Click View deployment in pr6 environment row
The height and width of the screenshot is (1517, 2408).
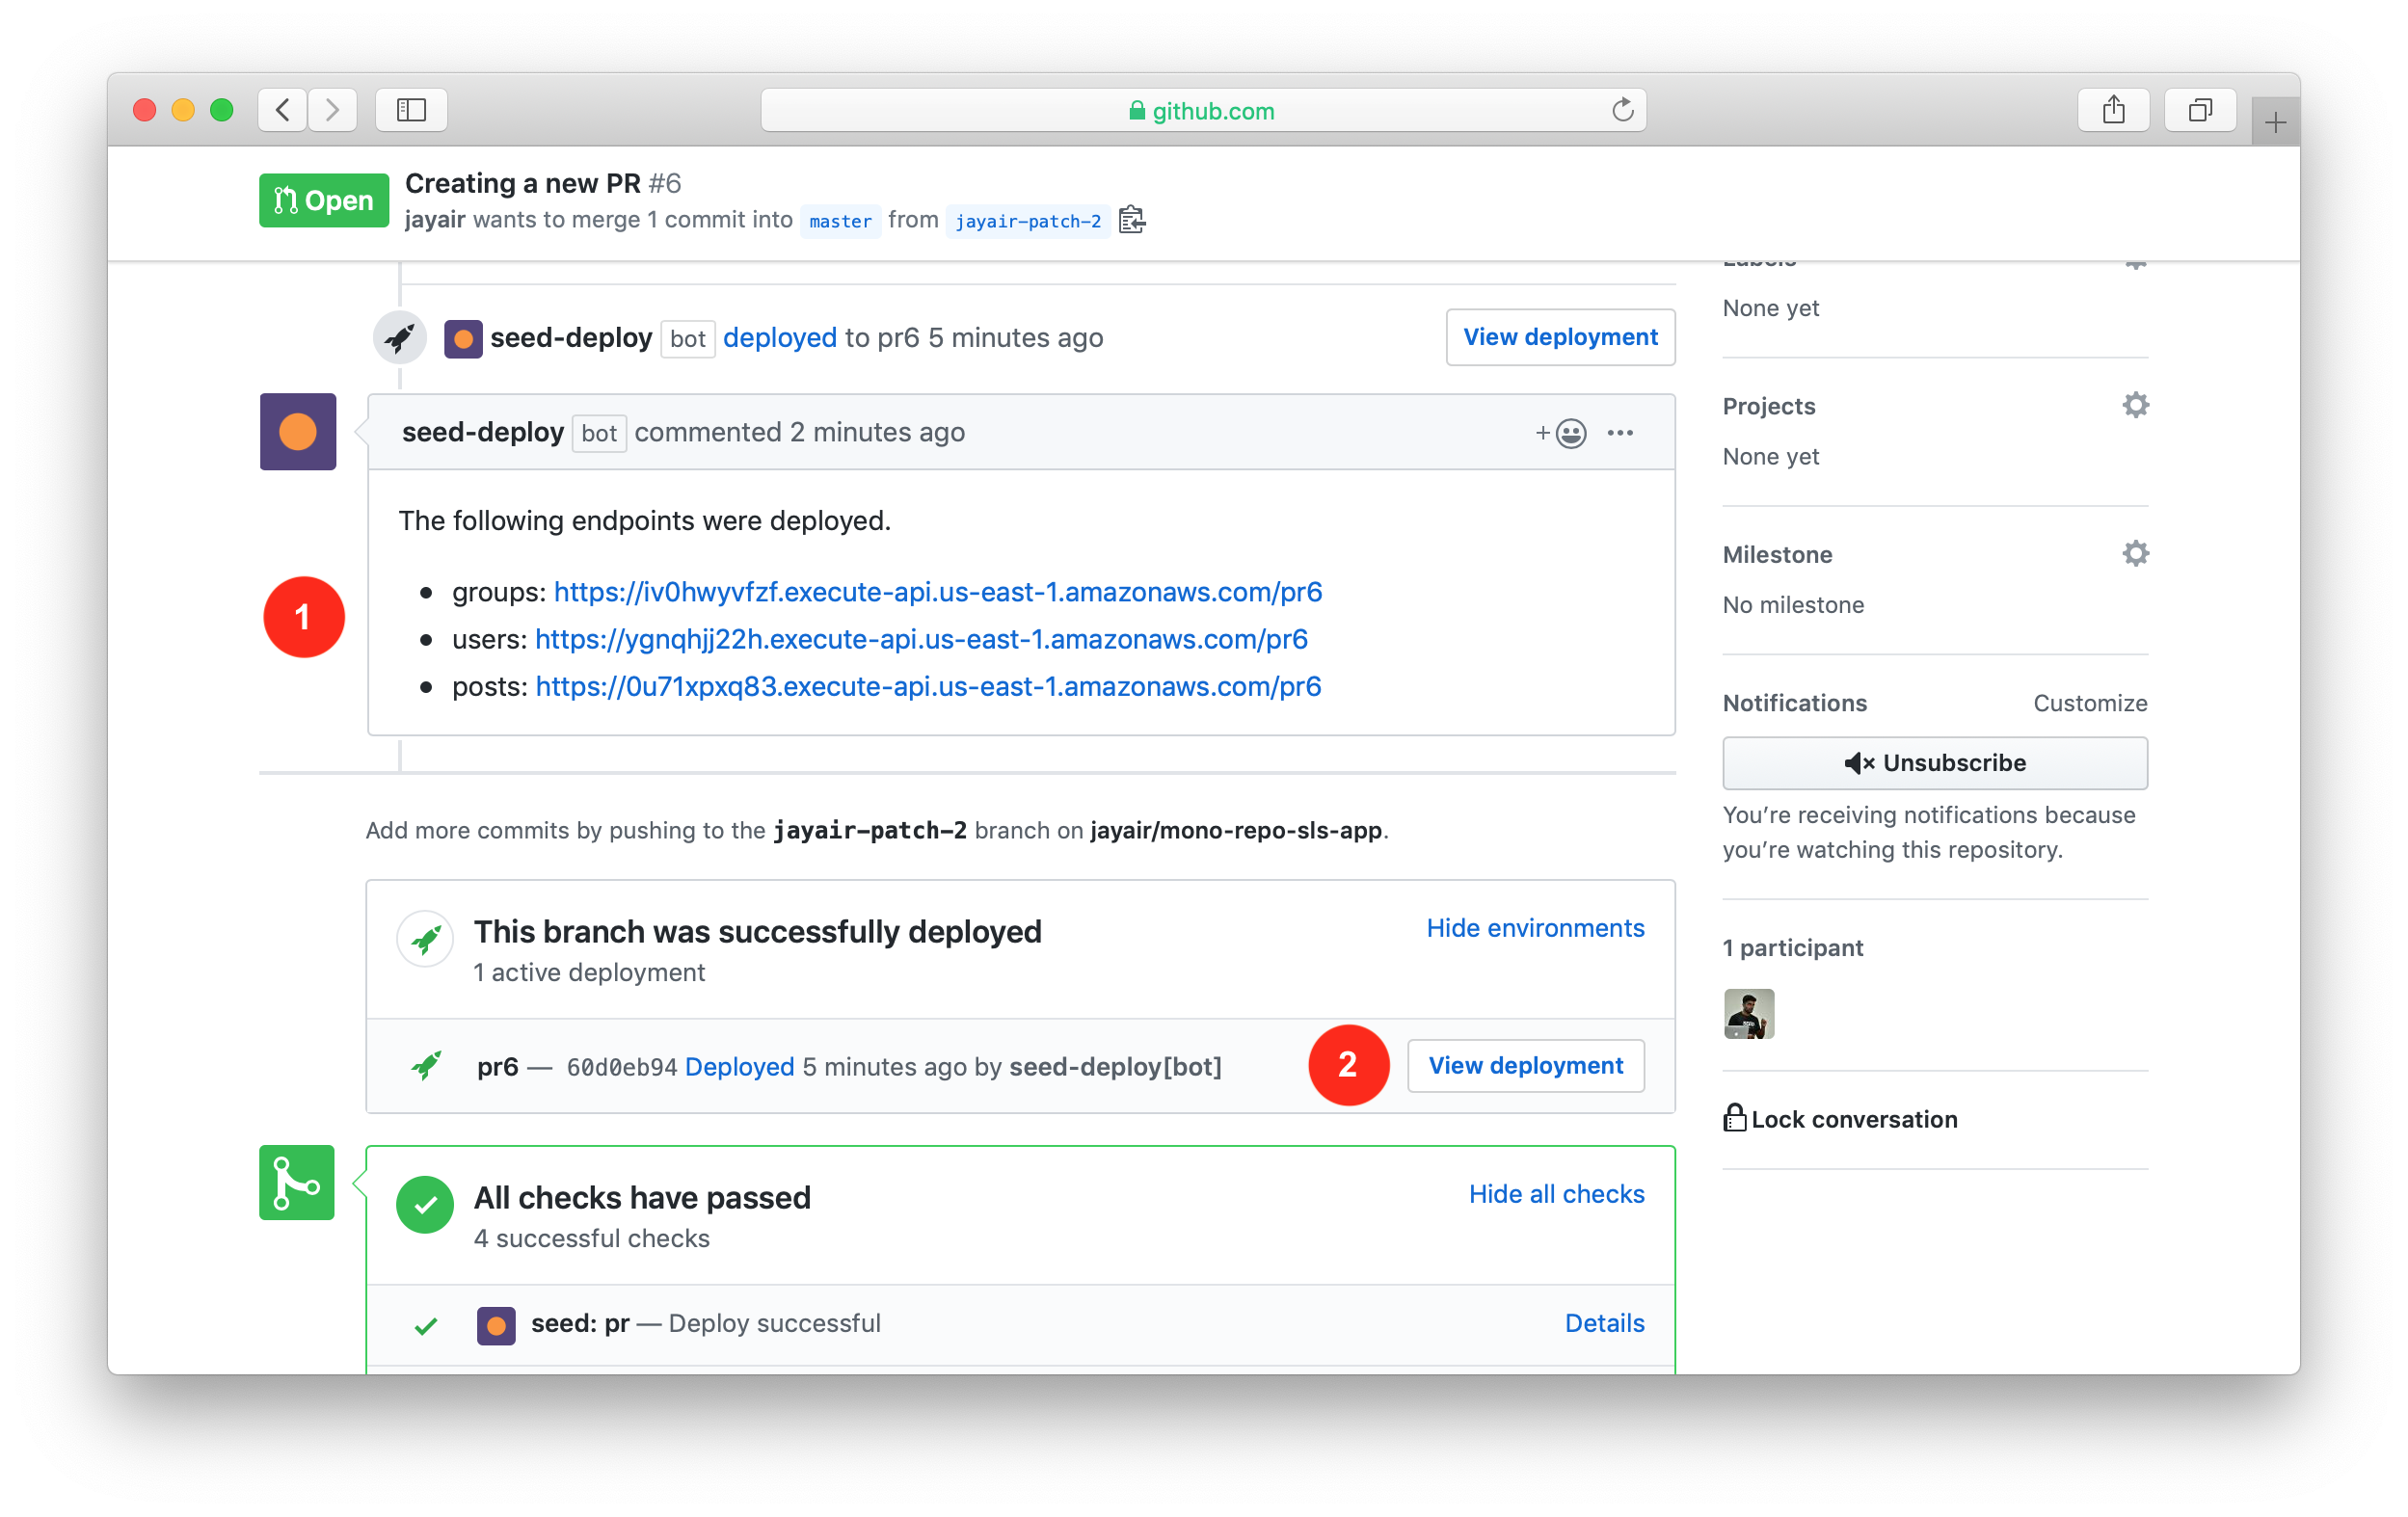coord(1525,1066)
